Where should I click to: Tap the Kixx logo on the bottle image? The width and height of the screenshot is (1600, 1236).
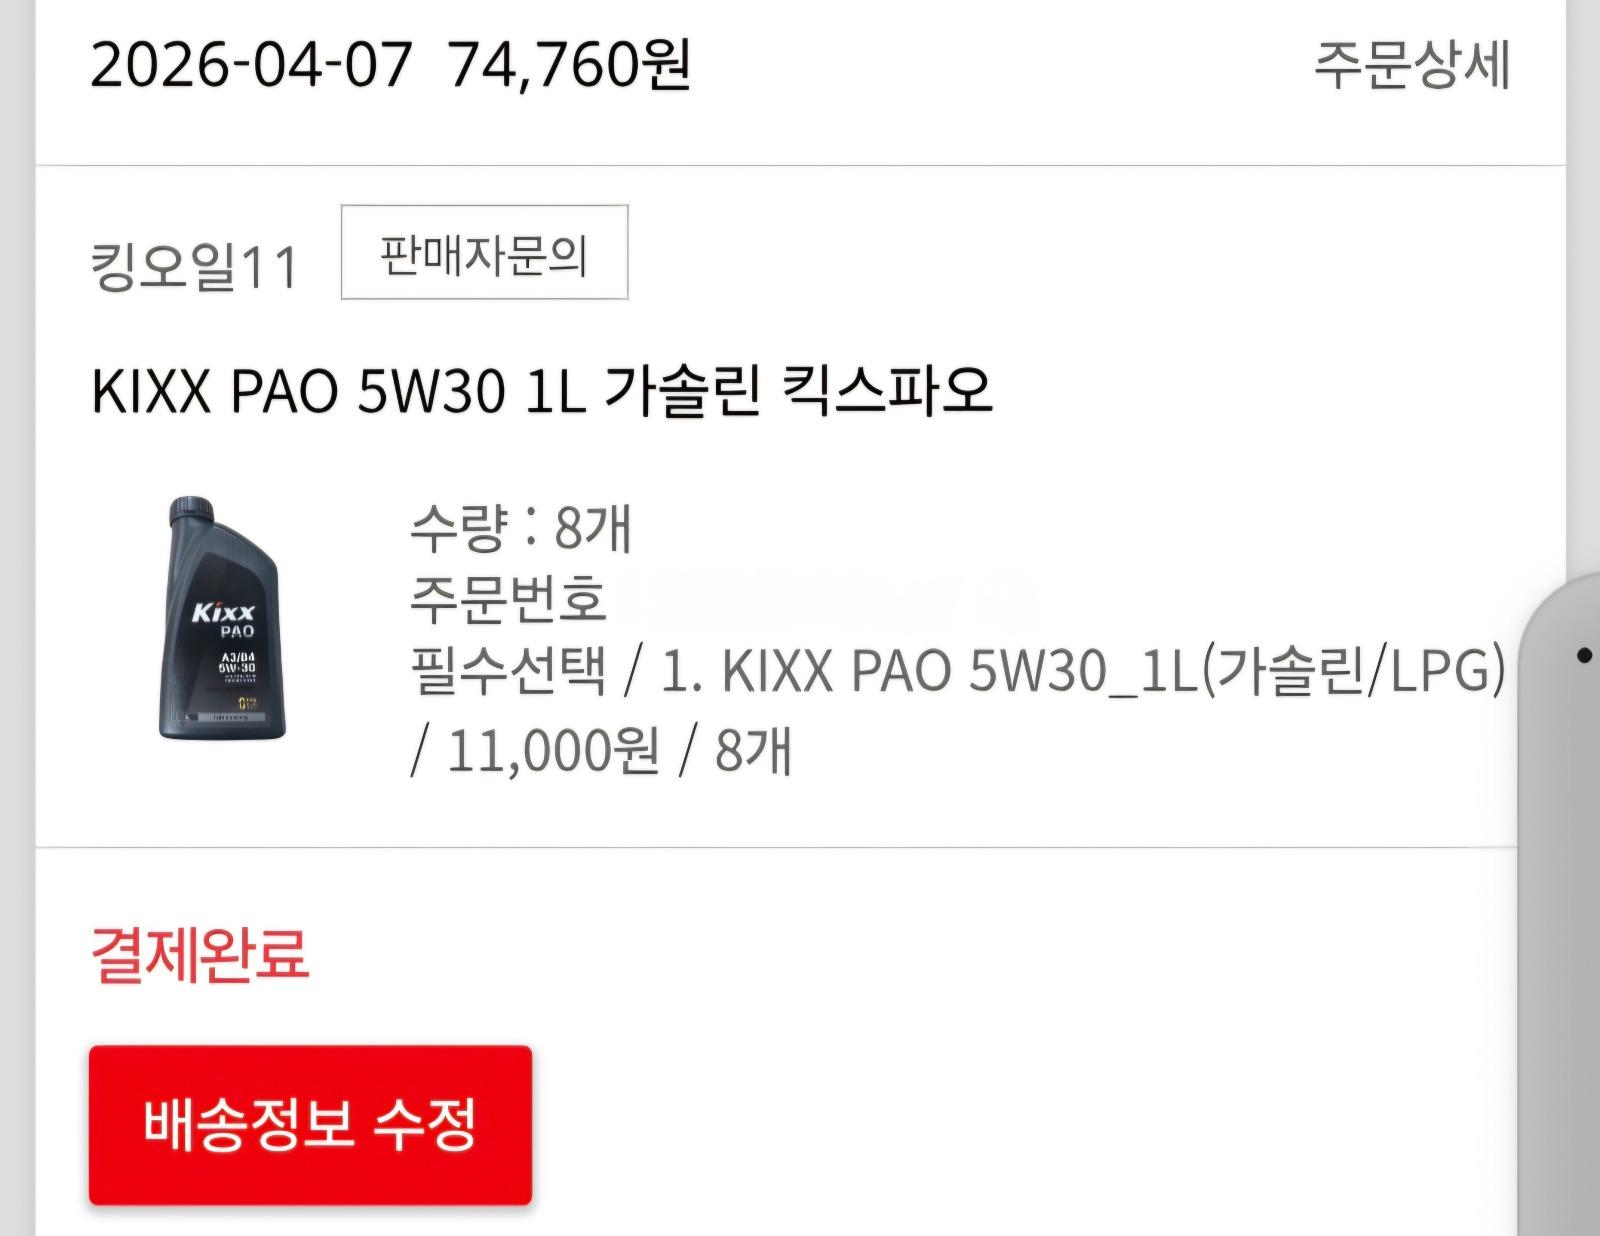pyautogui.click(x=223, y=611)
